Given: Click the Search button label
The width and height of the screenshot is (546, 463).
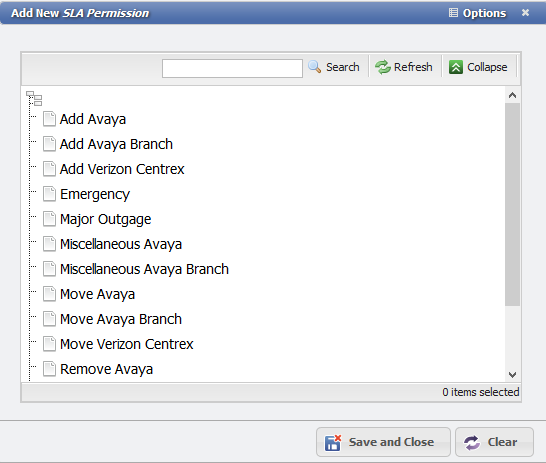Looking at the screenshot, I should coord(343,67).
